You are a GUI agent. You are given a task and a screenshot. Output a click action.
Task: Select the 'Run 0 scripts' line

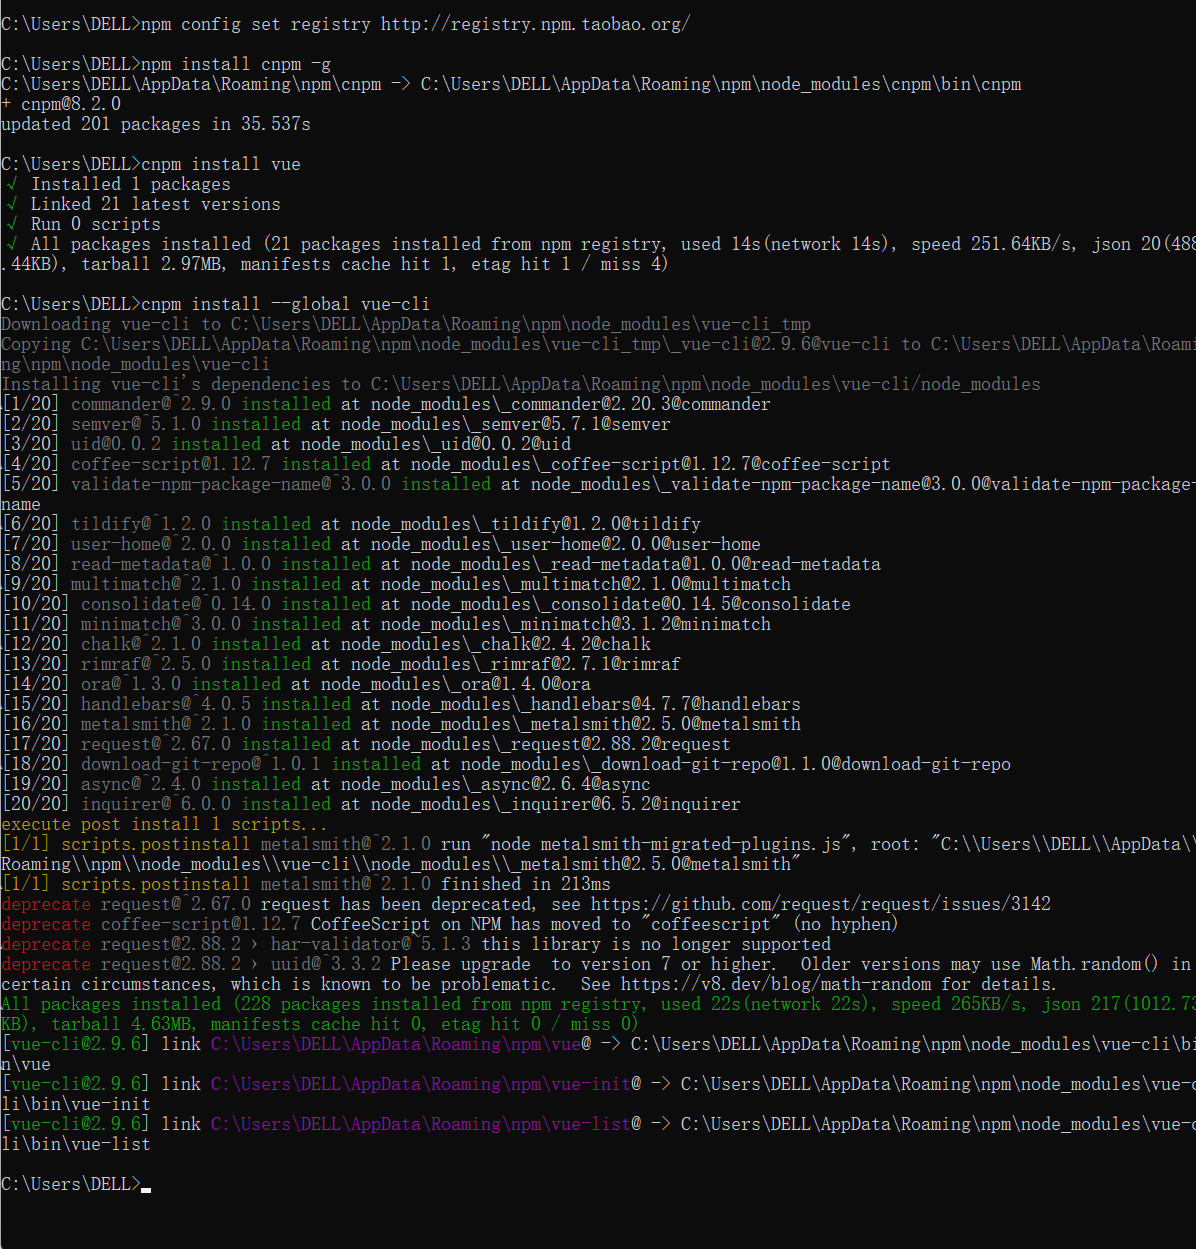[x=82, y=224]
